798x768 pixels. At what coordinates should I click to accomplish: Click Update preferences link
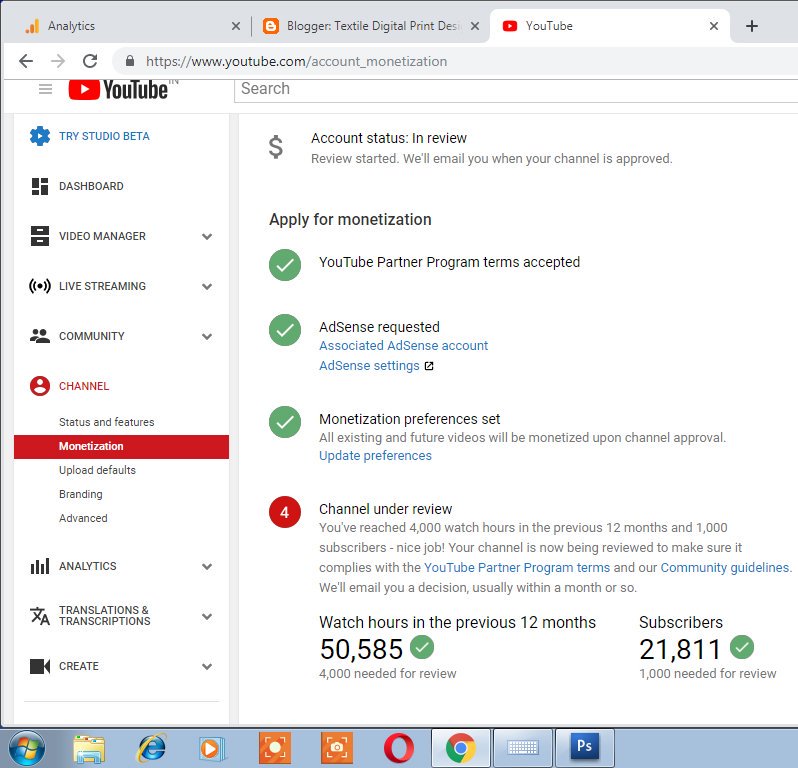pos(375,456)
